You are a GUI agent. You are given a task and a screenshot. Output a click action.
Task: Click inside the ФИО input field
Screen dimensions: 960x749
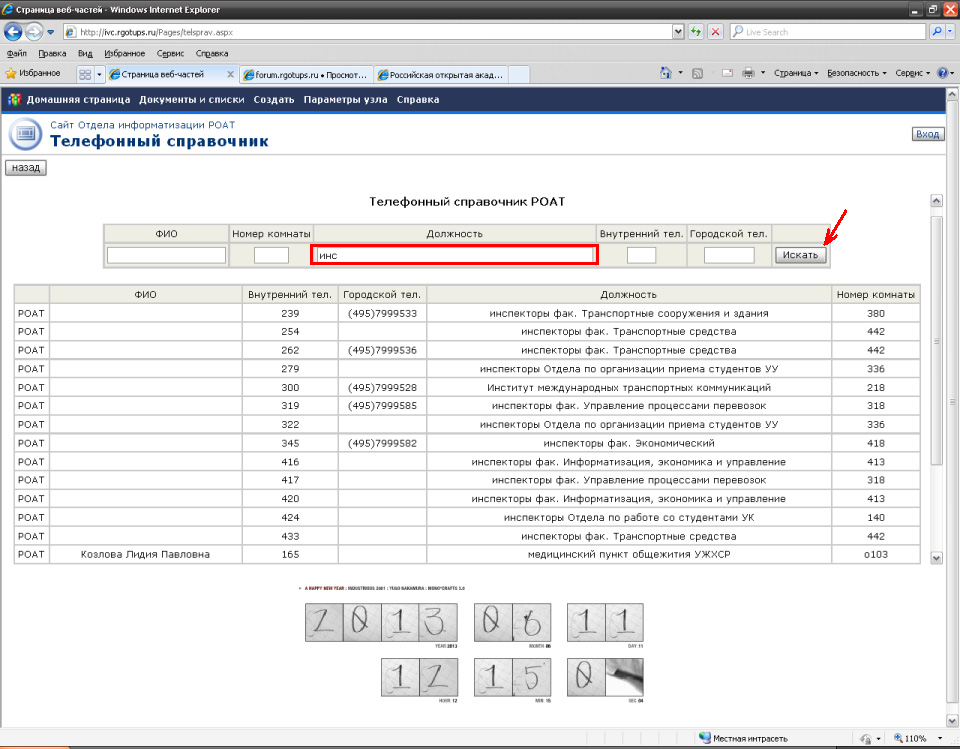pos(166,255)
